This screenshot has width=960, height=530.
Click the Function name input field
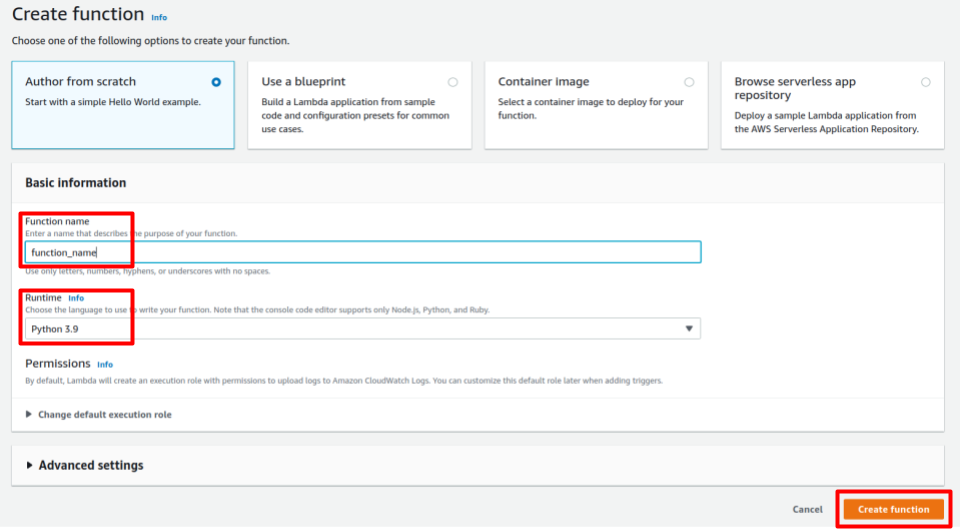tap(364, 252)
